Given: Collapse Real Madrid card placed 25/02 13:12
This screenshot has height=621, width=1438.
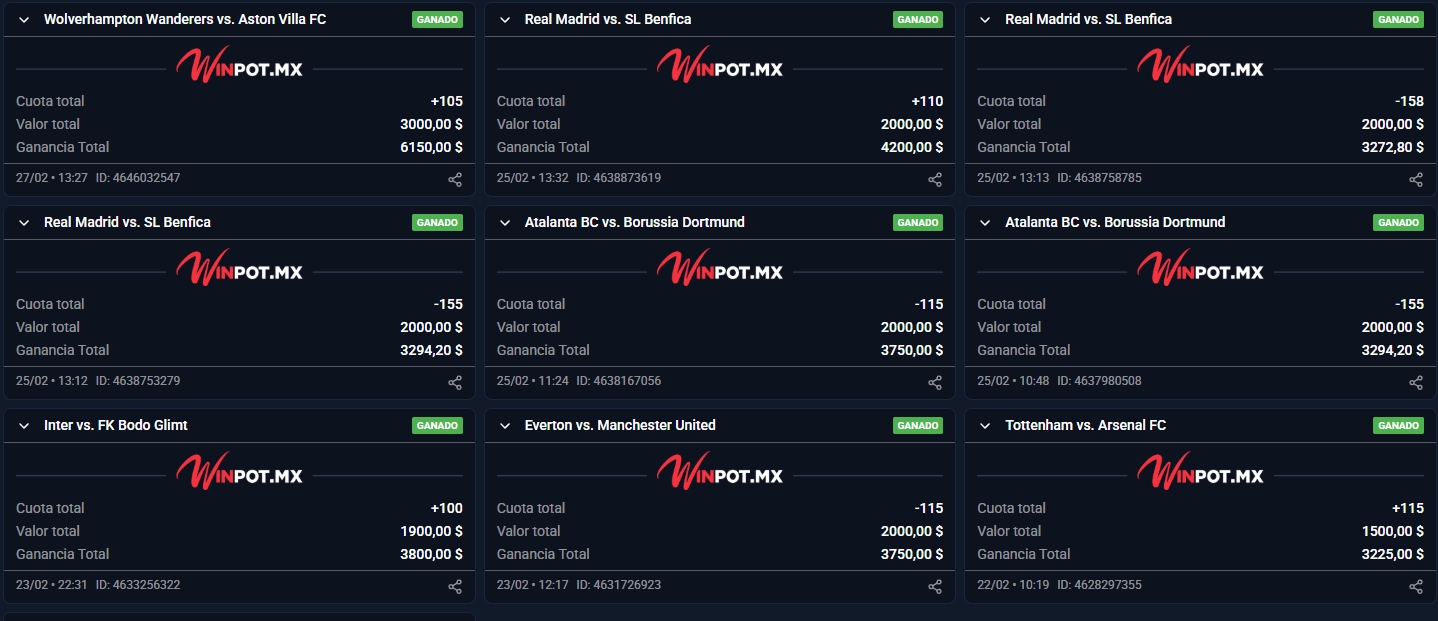Looking at the screenshot, I should pyautogui.click(x=24, y=223).
